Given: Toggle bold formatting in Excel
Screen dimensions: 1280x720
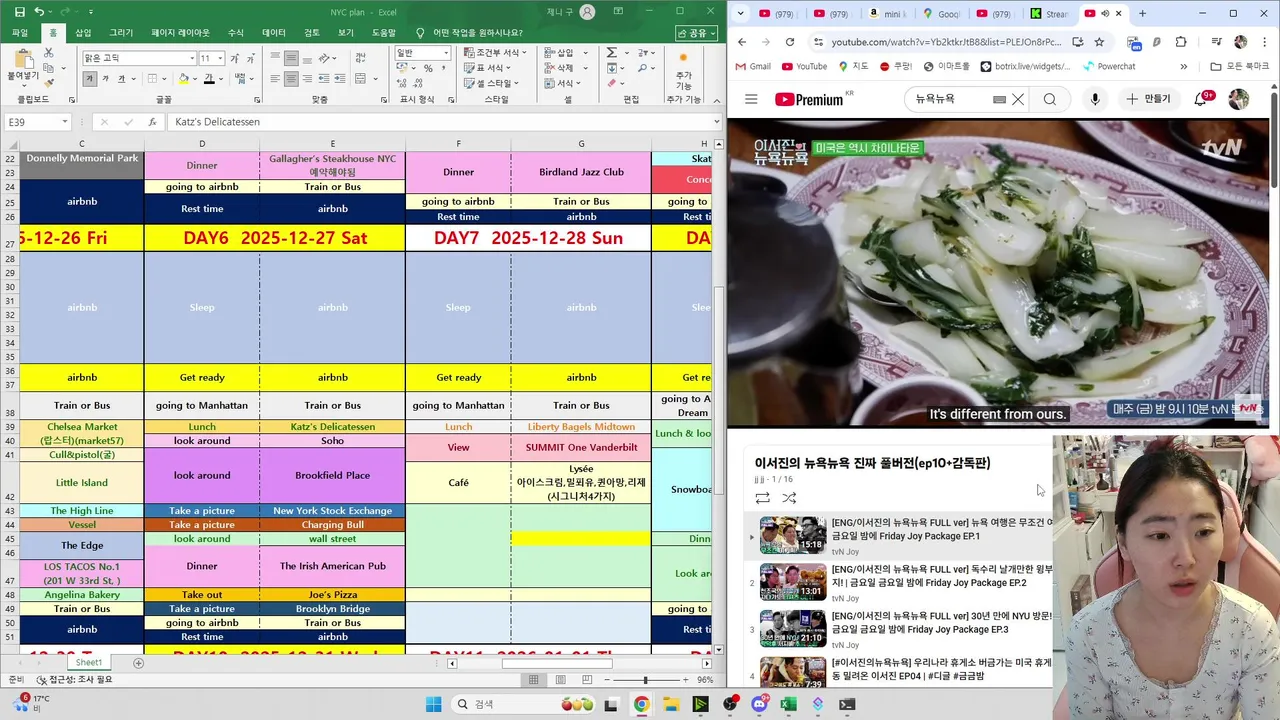Looking at the screenshot, I should pyautogui.click(x=89, y=79).
